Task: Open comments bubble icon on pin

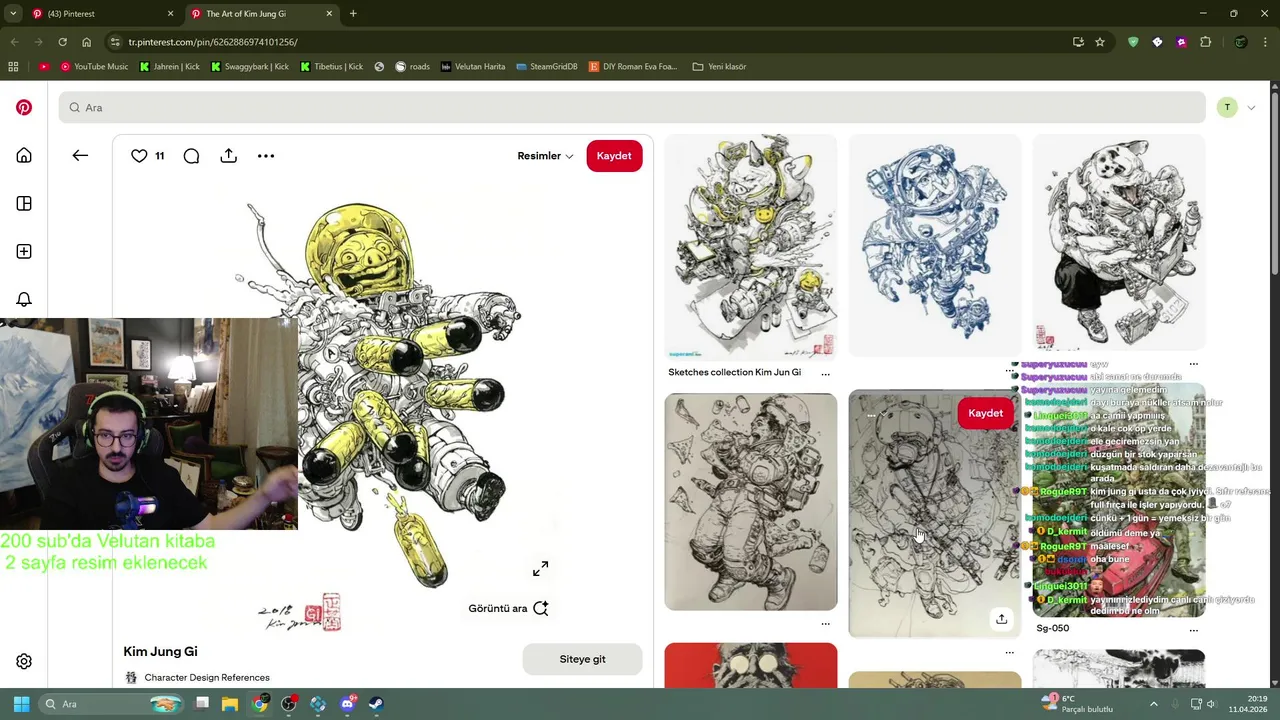Action: pos(191,156)
